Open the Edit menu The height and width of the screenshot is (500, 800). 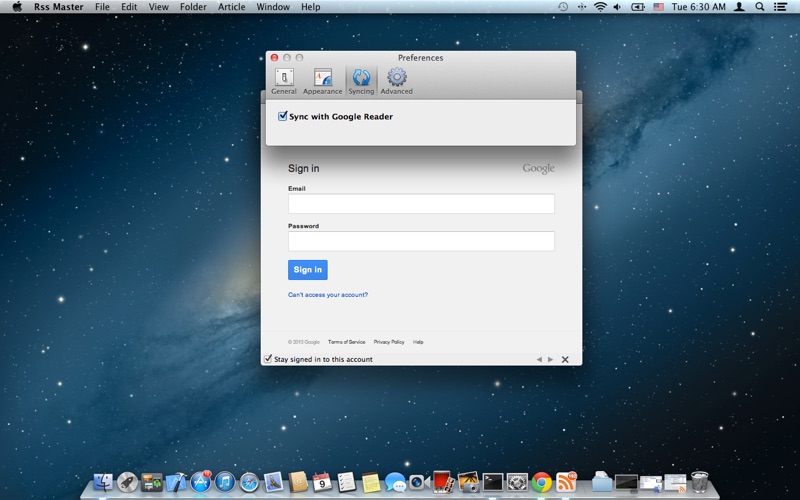pos(129,7)
